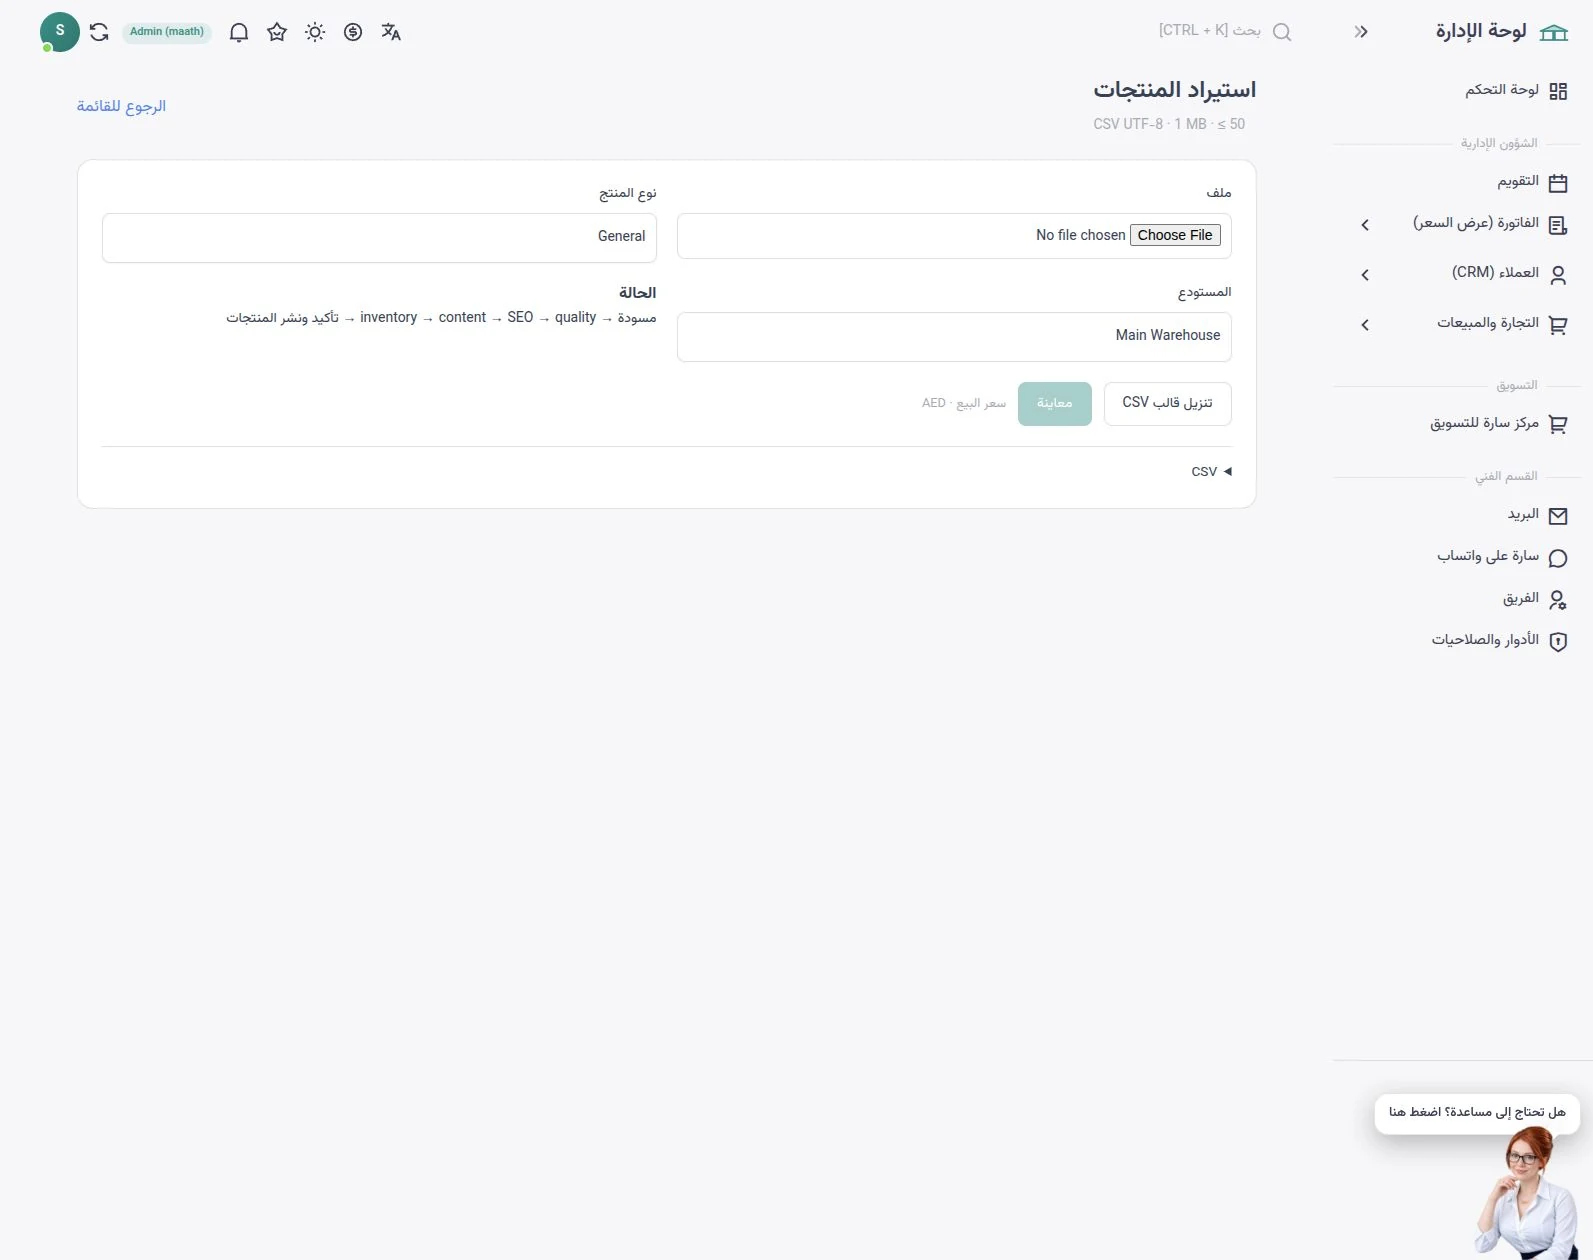The width and height of the screenshot is (1593, 1260).
Task: Toggle the light/dark theme sun icon
Action: [x=315, y=32]
